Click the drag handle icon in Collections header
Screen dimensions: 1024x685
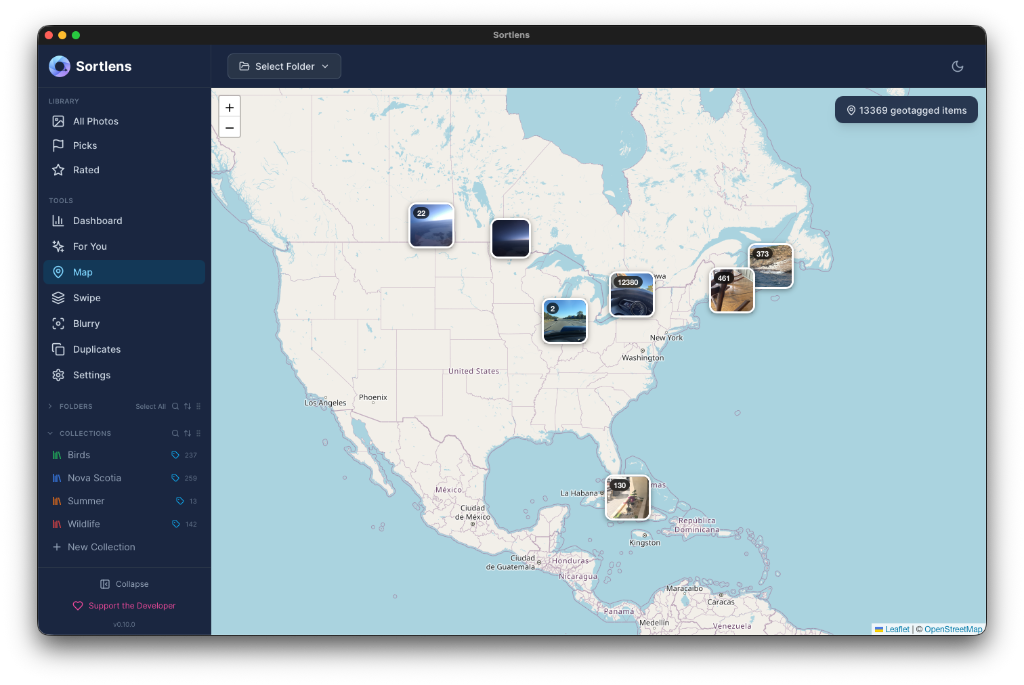click(x=199, y=433)
